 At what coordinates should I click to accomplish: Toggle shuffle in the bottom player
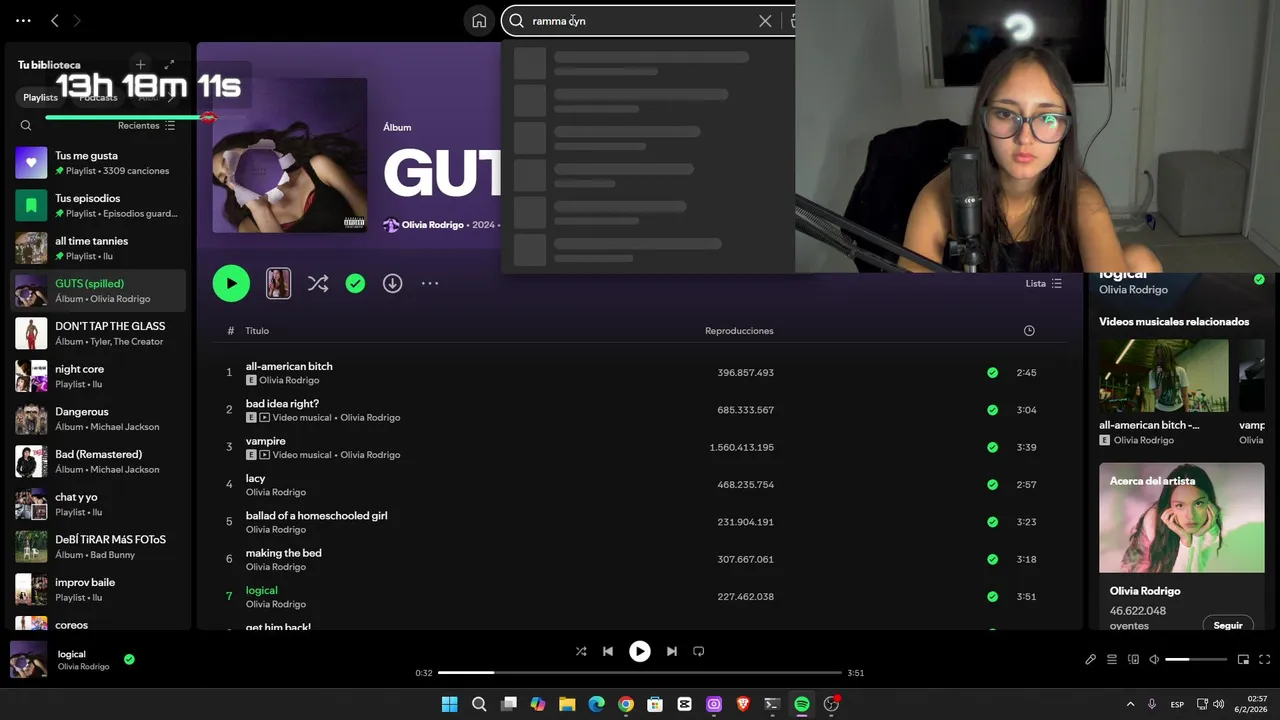[x=581, y=651]
